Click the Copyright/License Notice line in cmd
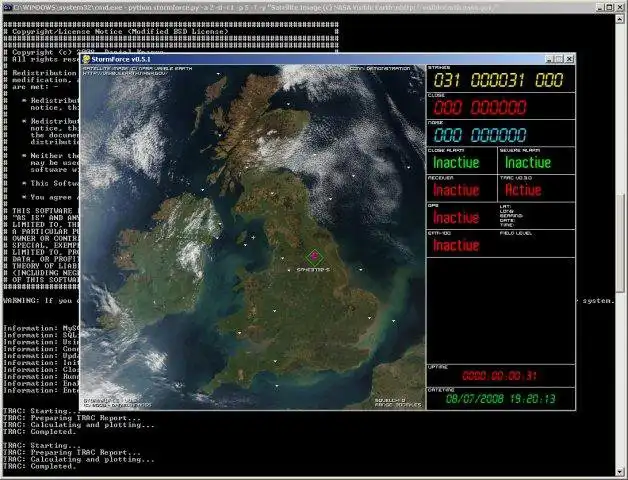 pyautogui.click(x=120, y=31)
